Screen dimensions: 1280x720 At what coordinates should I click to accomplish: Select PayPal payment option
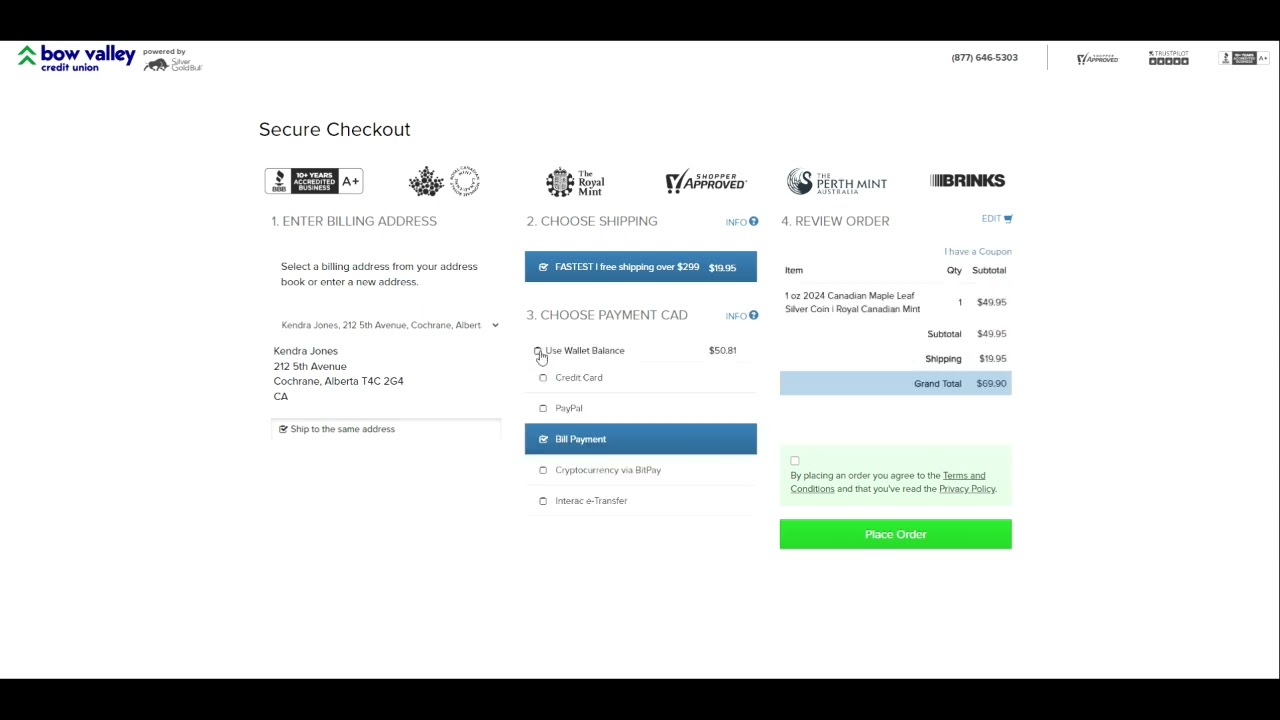(641, 408)
